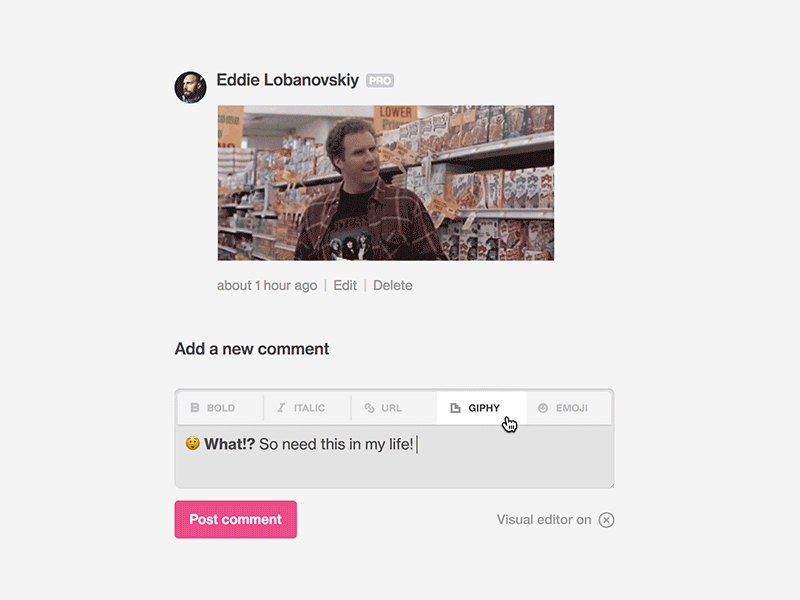Click the supermarket GIF in the comment

pos(386,183)
